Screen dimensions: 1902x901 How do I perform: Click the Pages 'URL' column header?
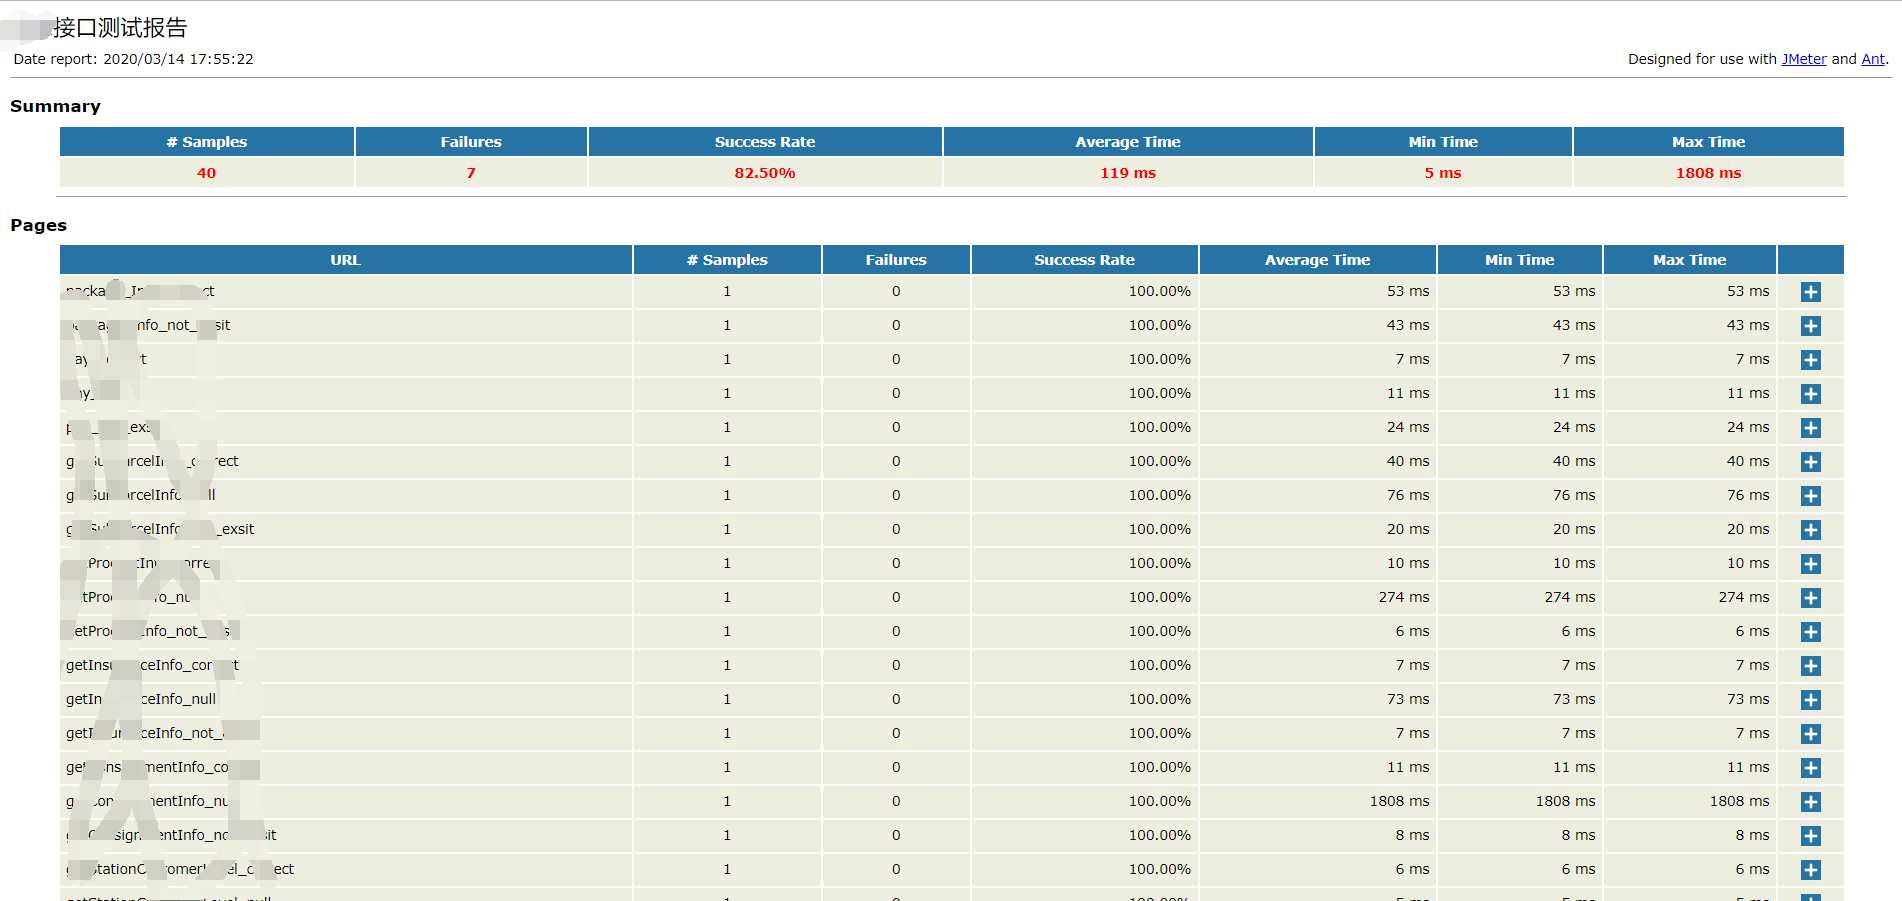(x=346, y=260)
